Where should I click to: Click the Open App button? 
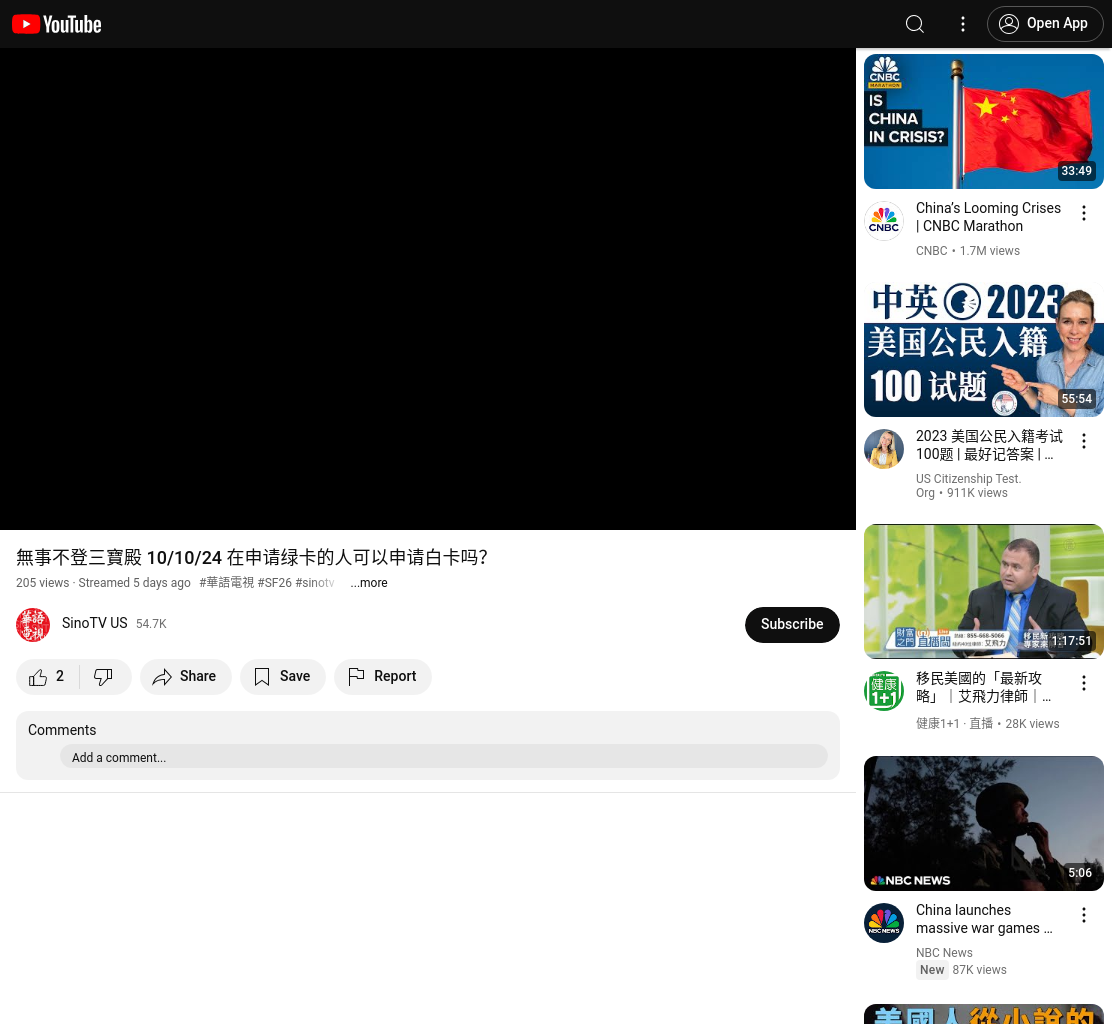tap(1045, 24)
